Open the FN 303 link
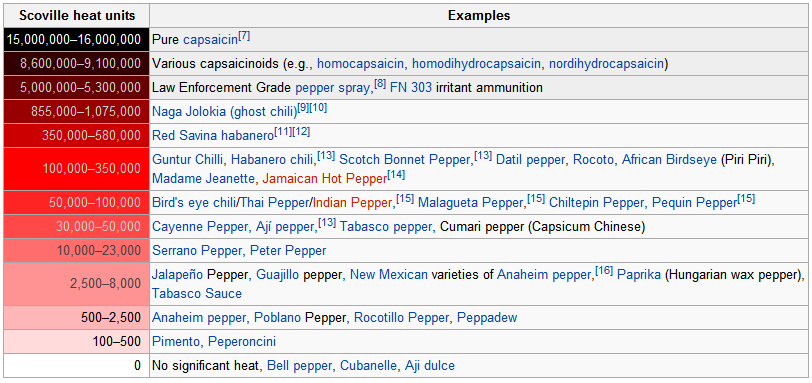 [x=411, y=88]
